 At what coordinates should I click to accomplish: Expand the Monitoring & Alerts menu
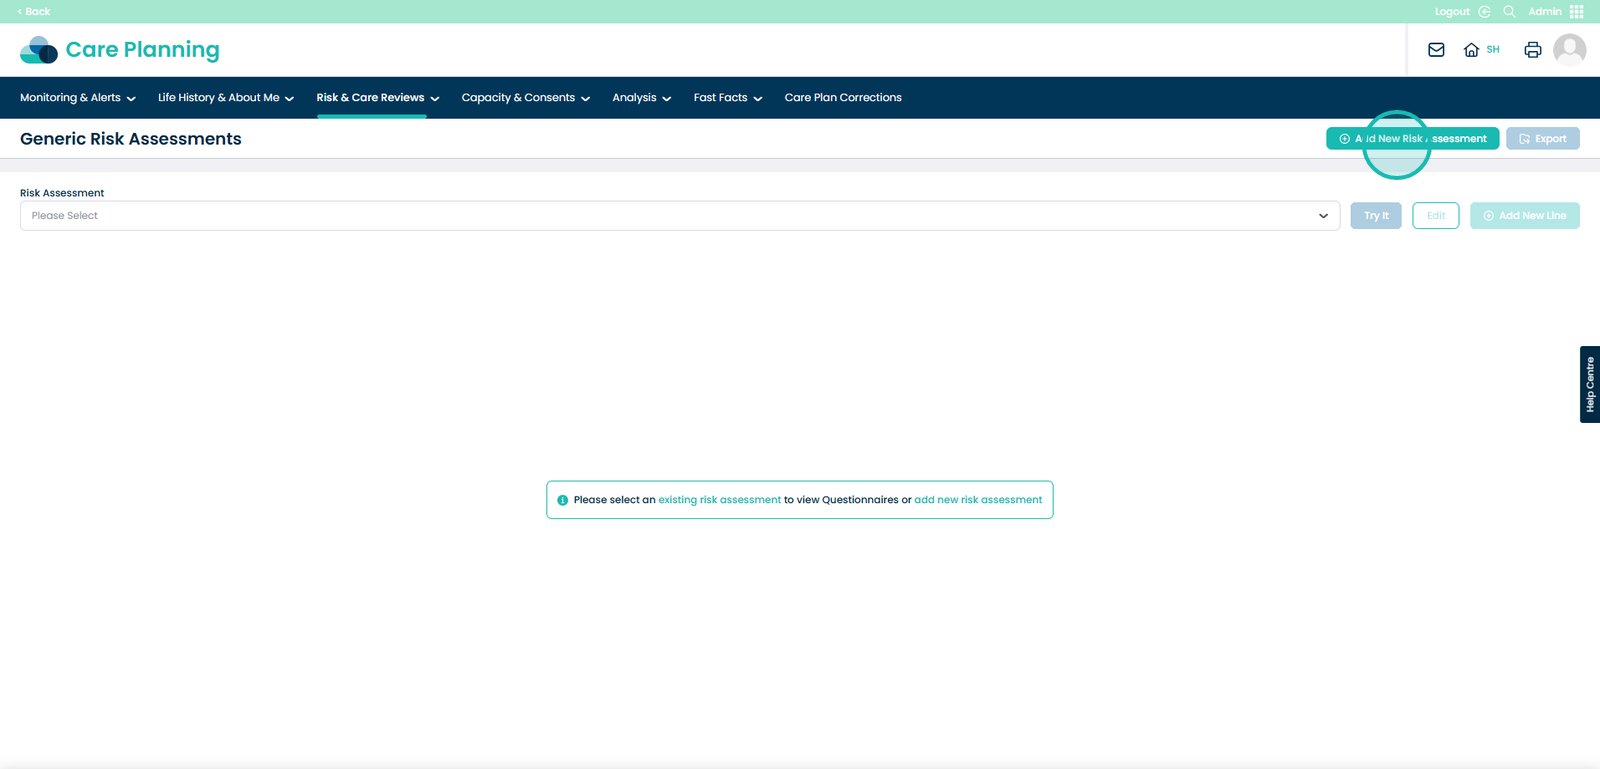point(77,98)
